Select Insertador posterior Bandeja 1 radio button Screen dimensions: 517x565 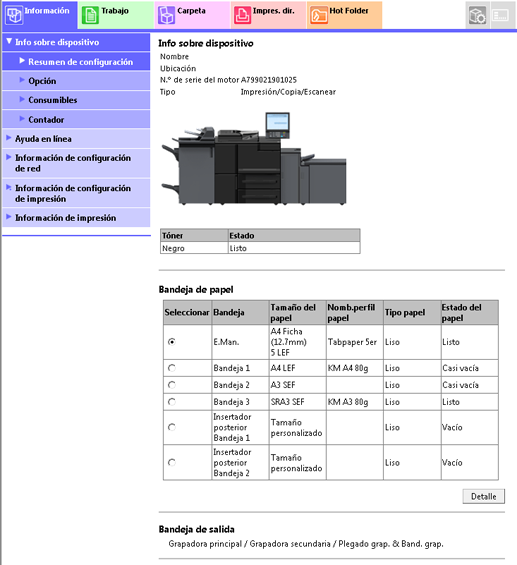(x=172, y=427)
